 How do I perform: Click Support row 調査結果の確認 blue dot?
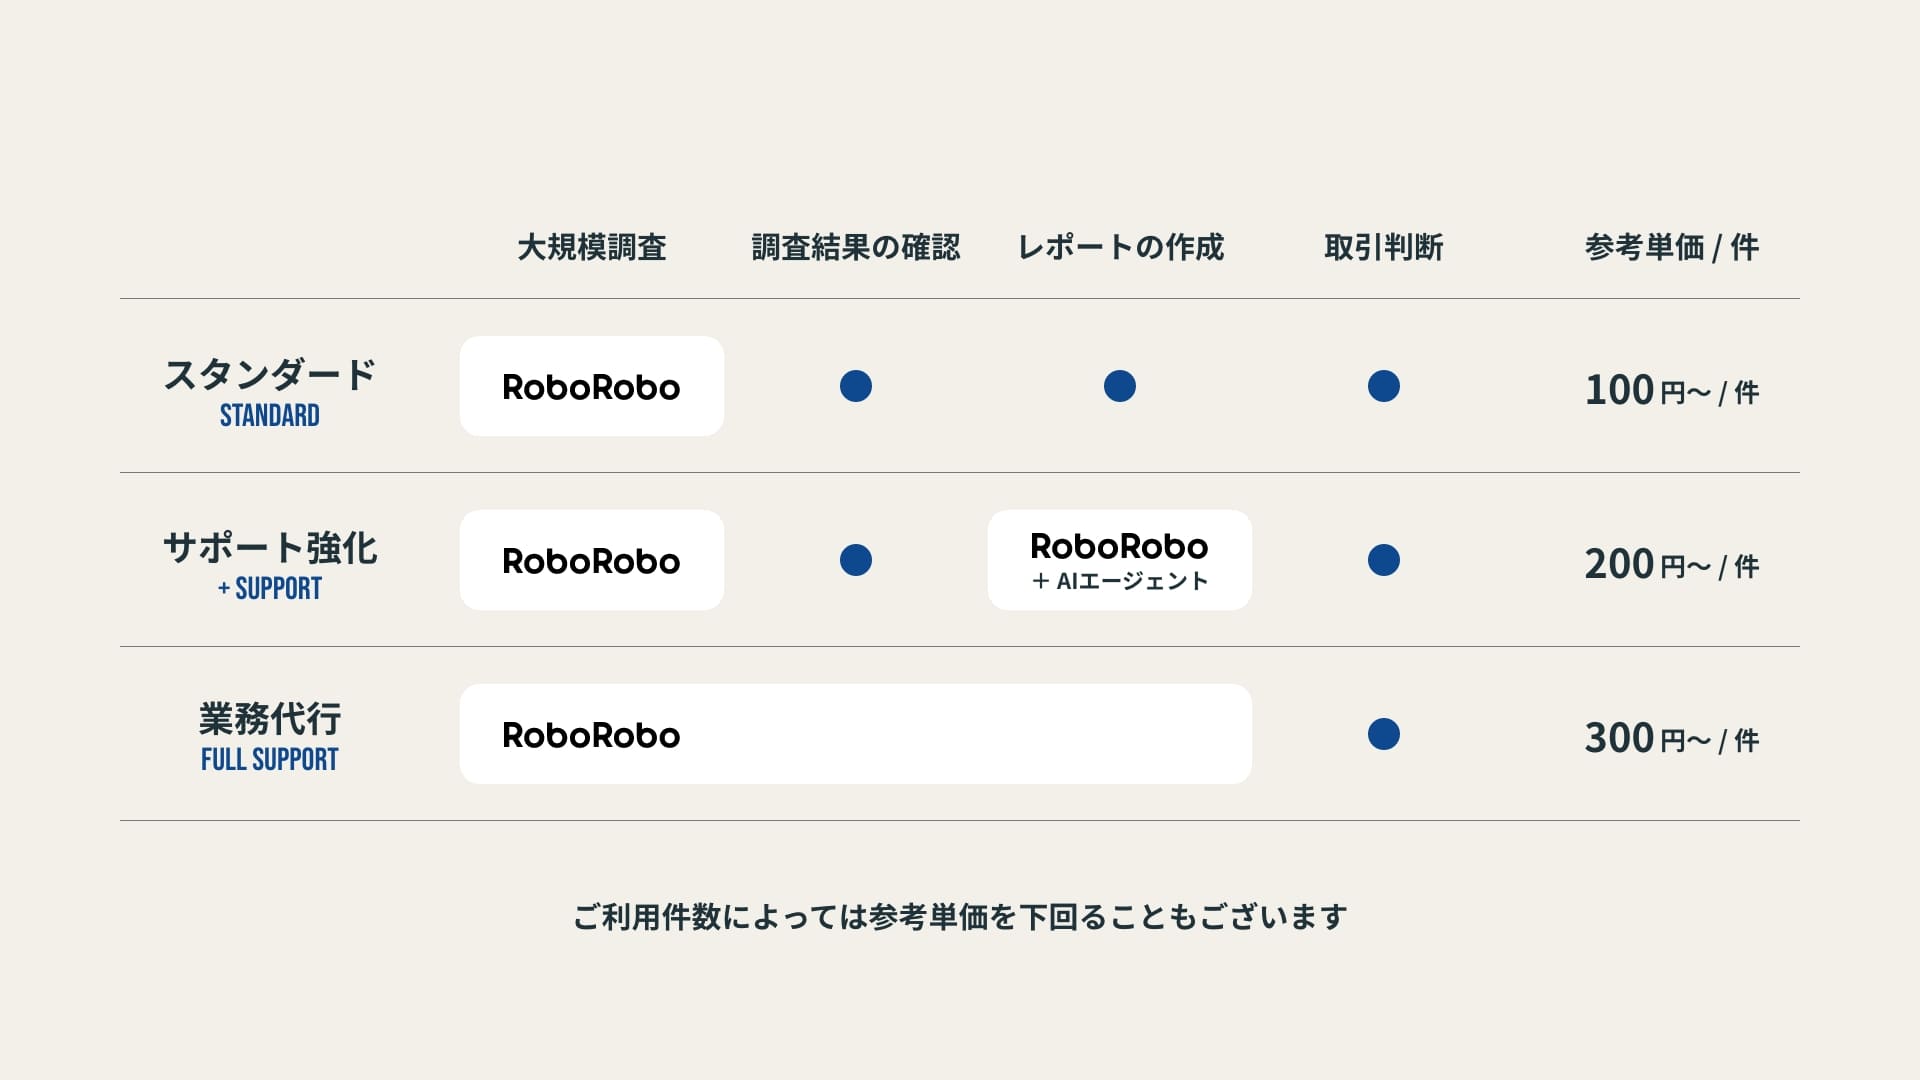[856, 560]
